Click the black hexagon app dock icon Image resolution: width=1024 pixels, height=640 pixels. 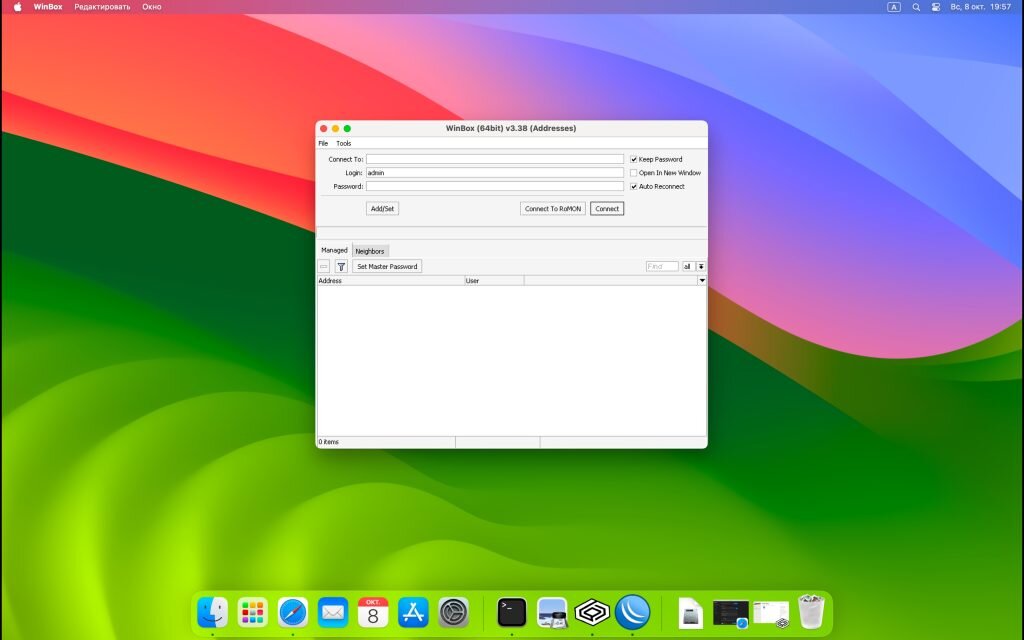[592, 613]
